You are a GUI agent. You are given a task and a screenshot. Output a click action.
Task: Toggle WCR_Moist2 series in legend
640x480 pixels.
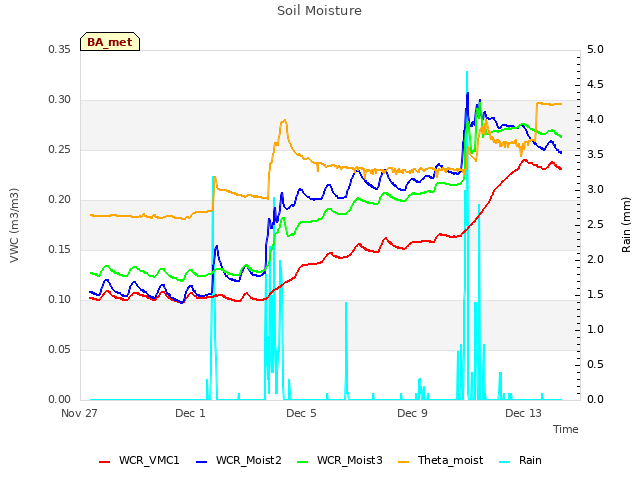pyautogui.click(x=239, y=460)
